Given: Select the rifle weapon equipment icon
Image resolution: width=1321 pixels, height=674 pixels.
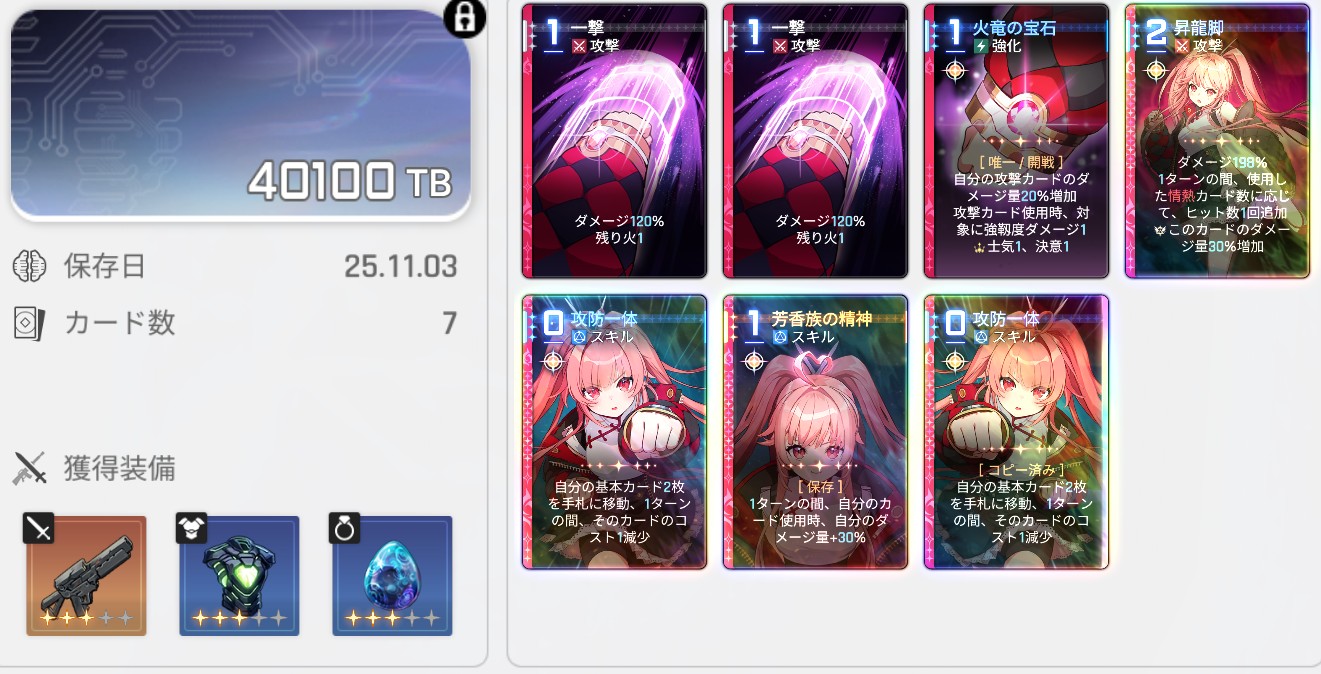Looking at the screenshot, I should click(86, 576).
